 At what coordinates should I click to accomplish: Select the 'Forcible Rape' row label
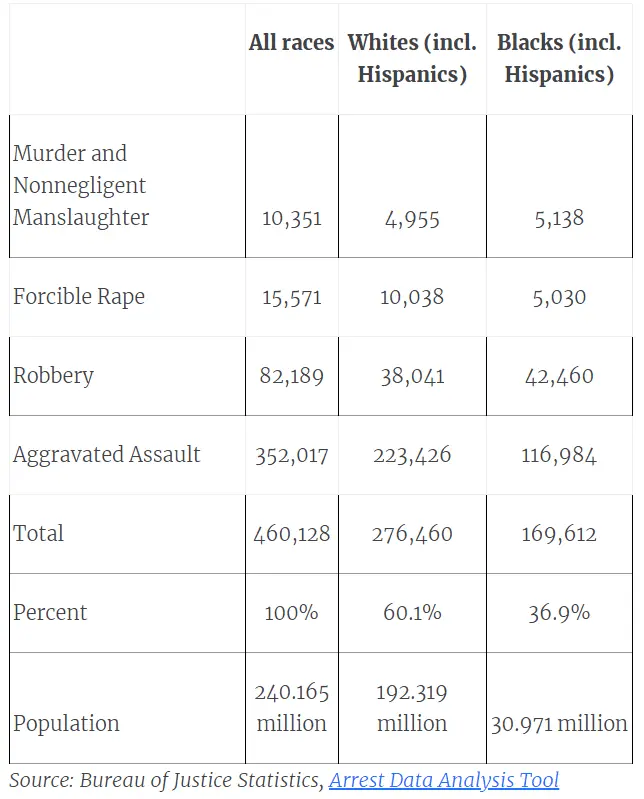pyautogui.click(x=79, y=296)
